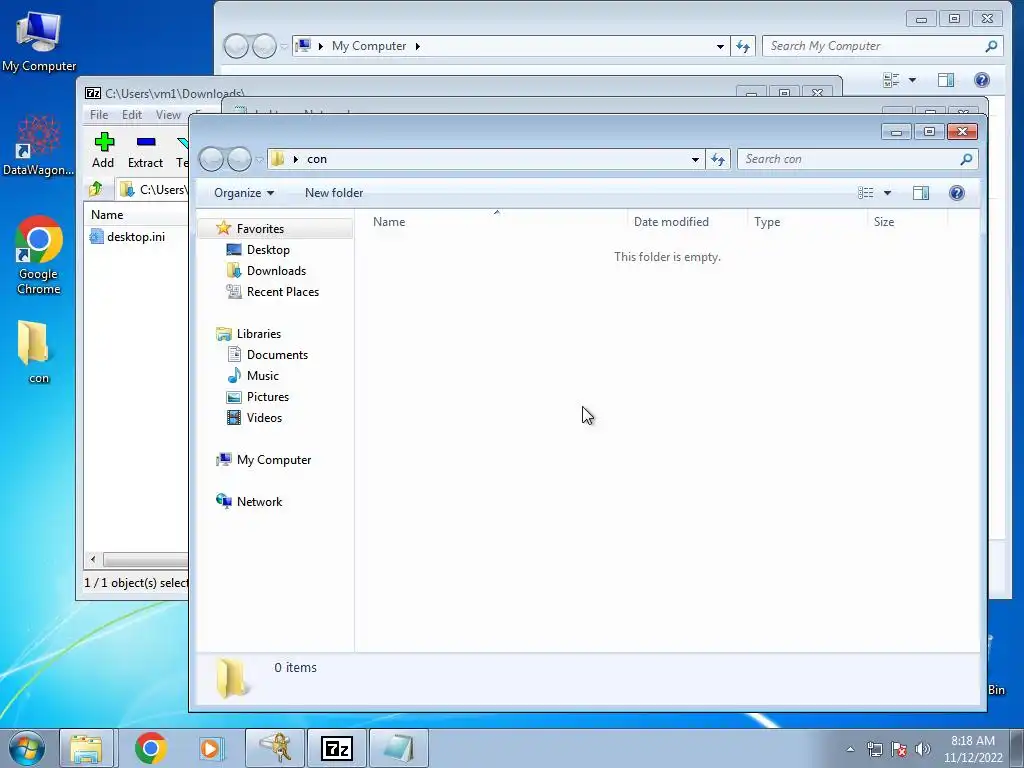Refresh the con folder view
This screenshot has height=768, width=1024.
coord(718,159)
